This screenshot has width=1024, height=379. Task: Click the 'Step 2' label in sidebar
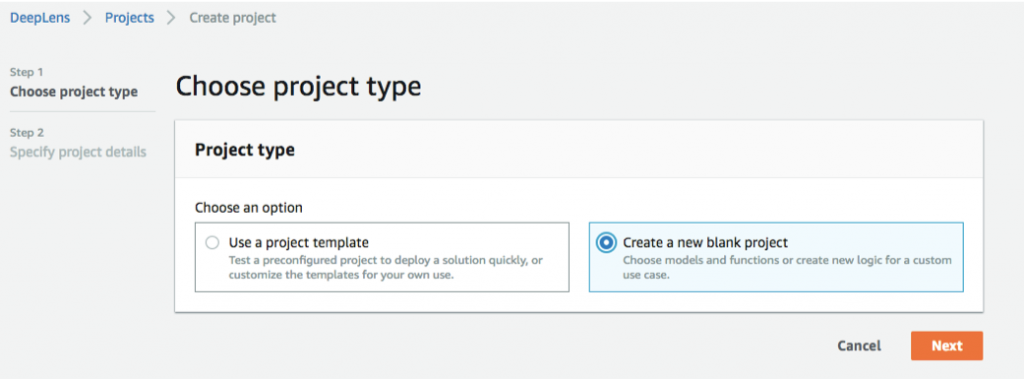27,133
